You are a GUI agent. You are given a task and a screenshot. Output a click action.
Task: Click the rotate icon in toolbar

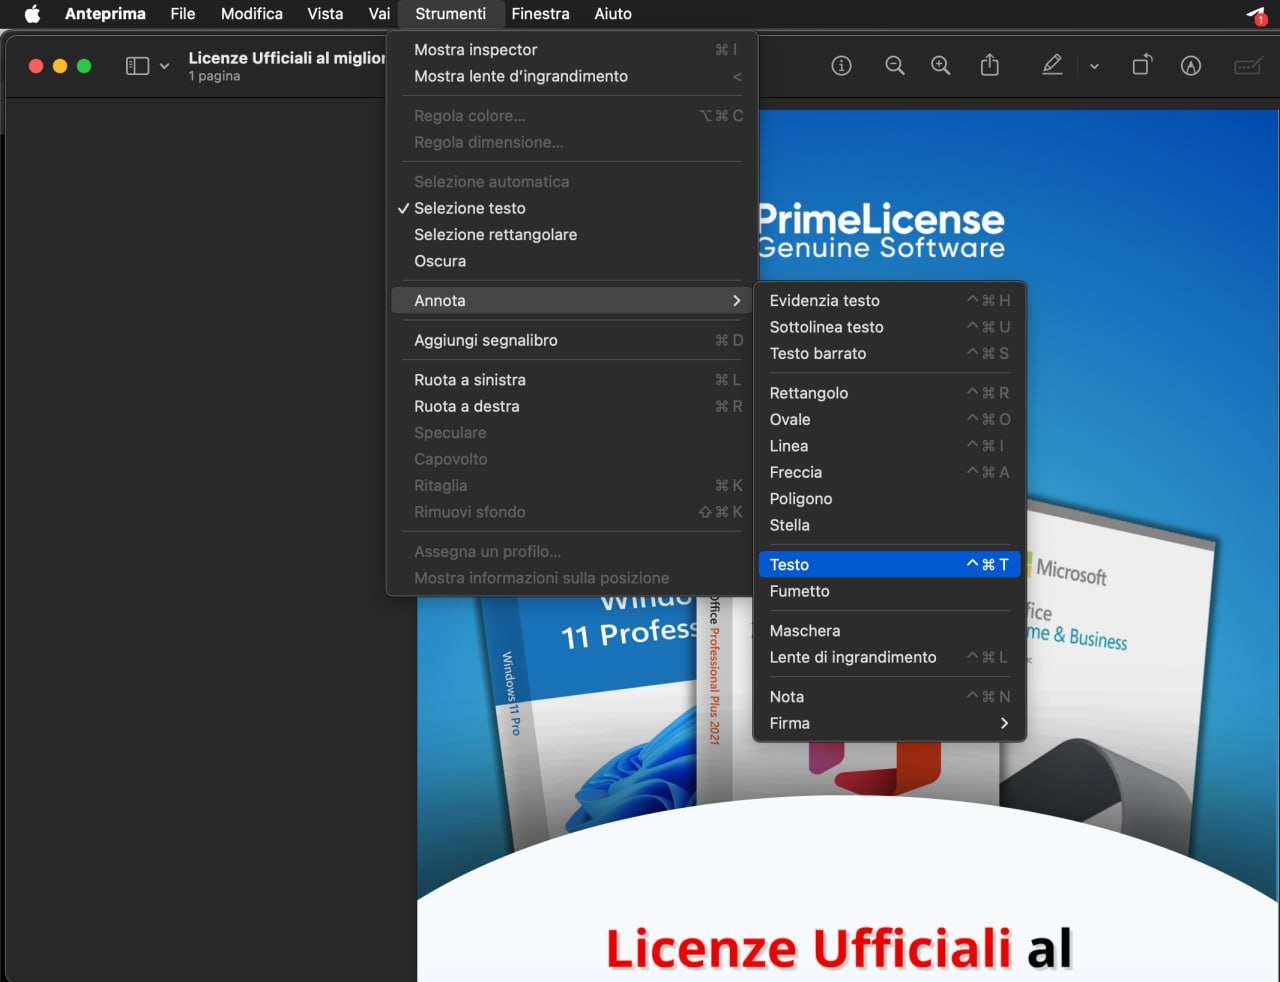[1142, 66]
